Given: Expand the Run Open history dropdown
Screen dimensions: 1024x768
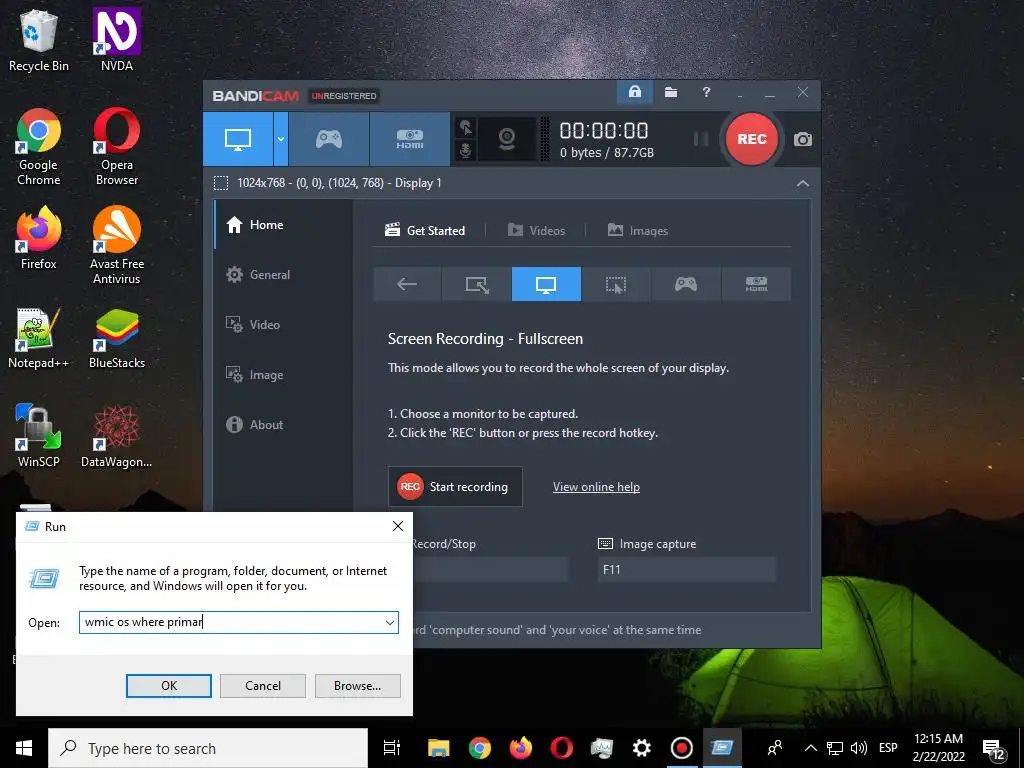Looking at the screenshot, I should [x=390, y=622].
